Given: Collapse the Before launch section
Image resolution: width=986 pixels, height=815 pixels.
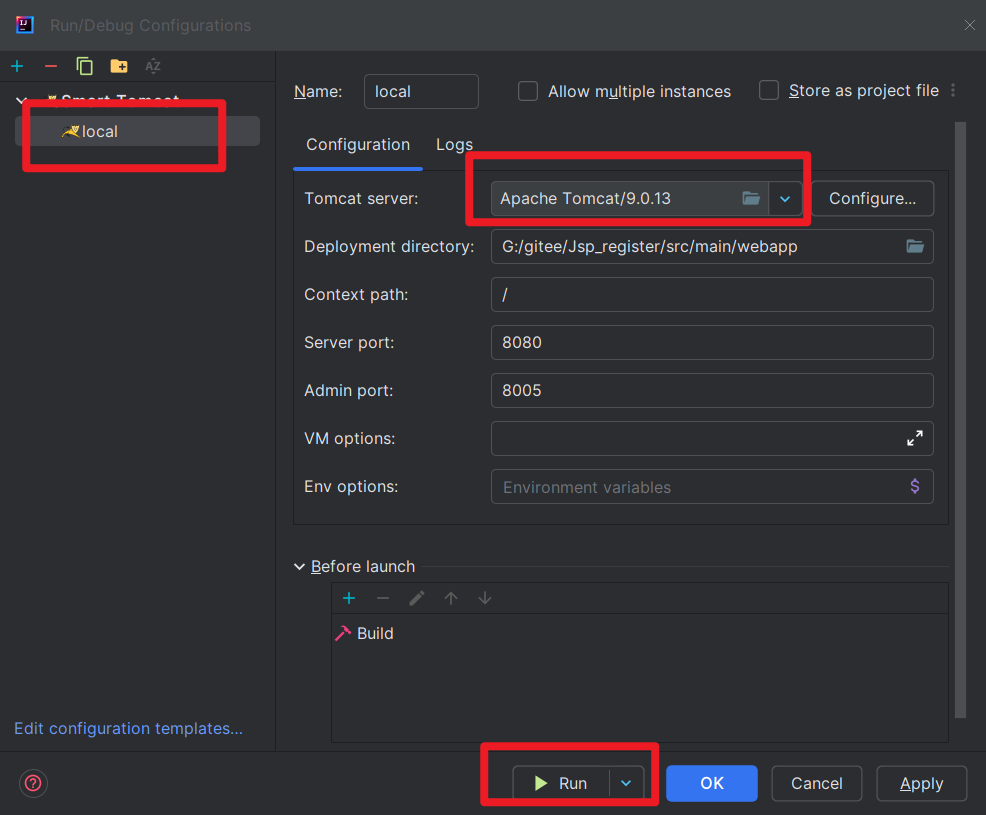Looking at the screenshot, I should [x=299, y=567].
